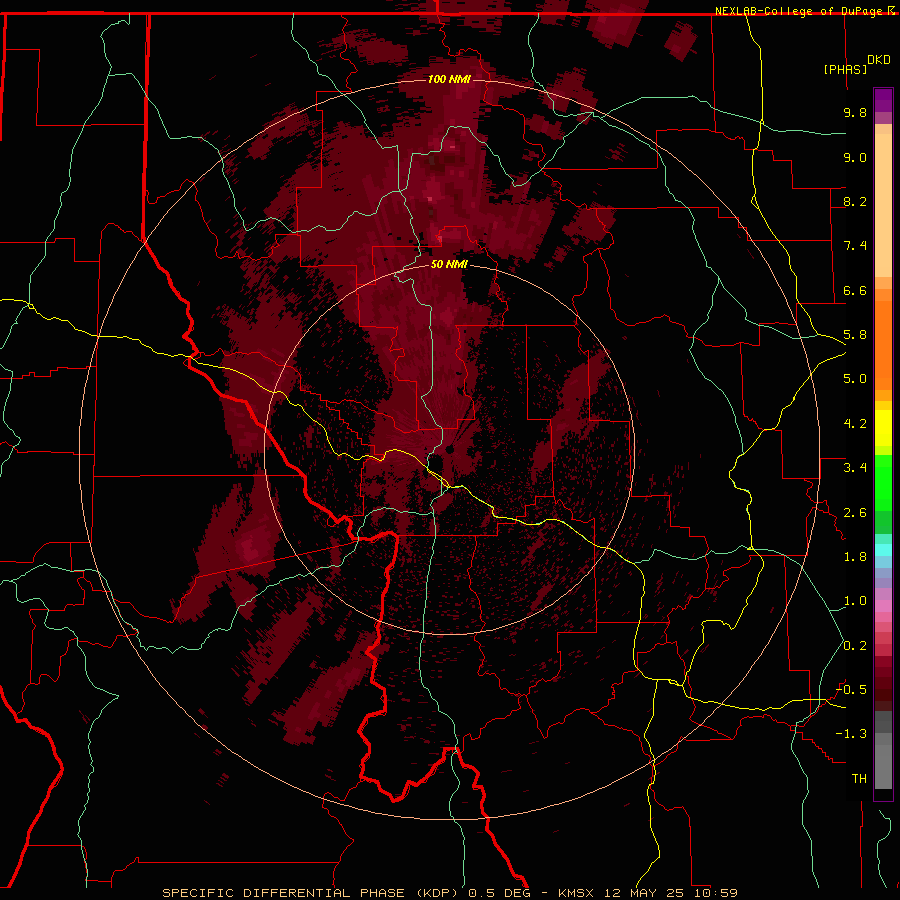Click the 0.2 scale value
The width and height of the screenshot is (900, 900).
855,646
